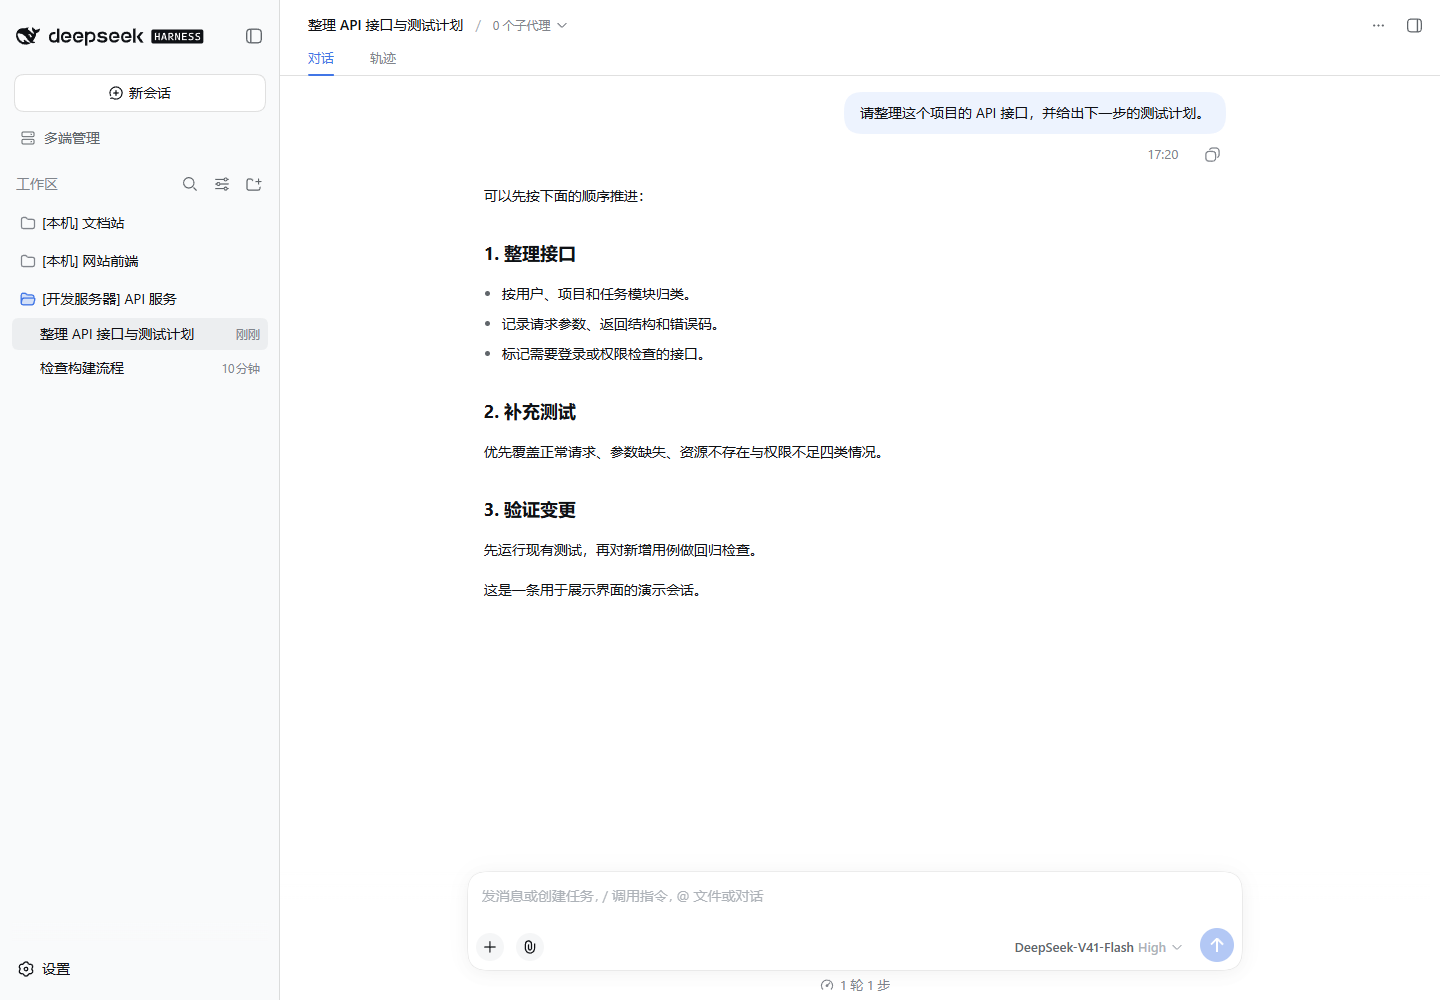Viewport: 1440px width, 1000px height.
Task: Open workspace filter settings icon
Action: (222, 184)
